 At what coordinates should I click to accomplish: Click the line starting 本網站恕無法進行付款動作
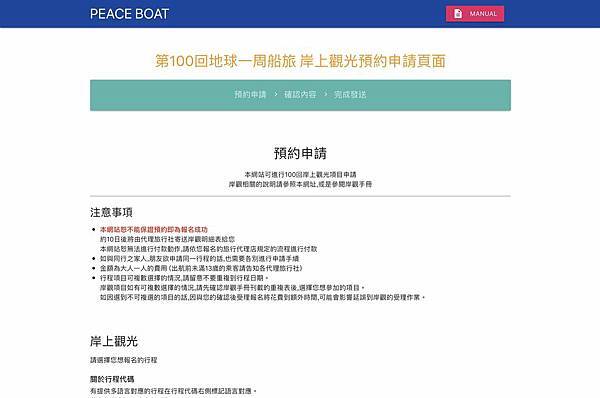(209, 249)
